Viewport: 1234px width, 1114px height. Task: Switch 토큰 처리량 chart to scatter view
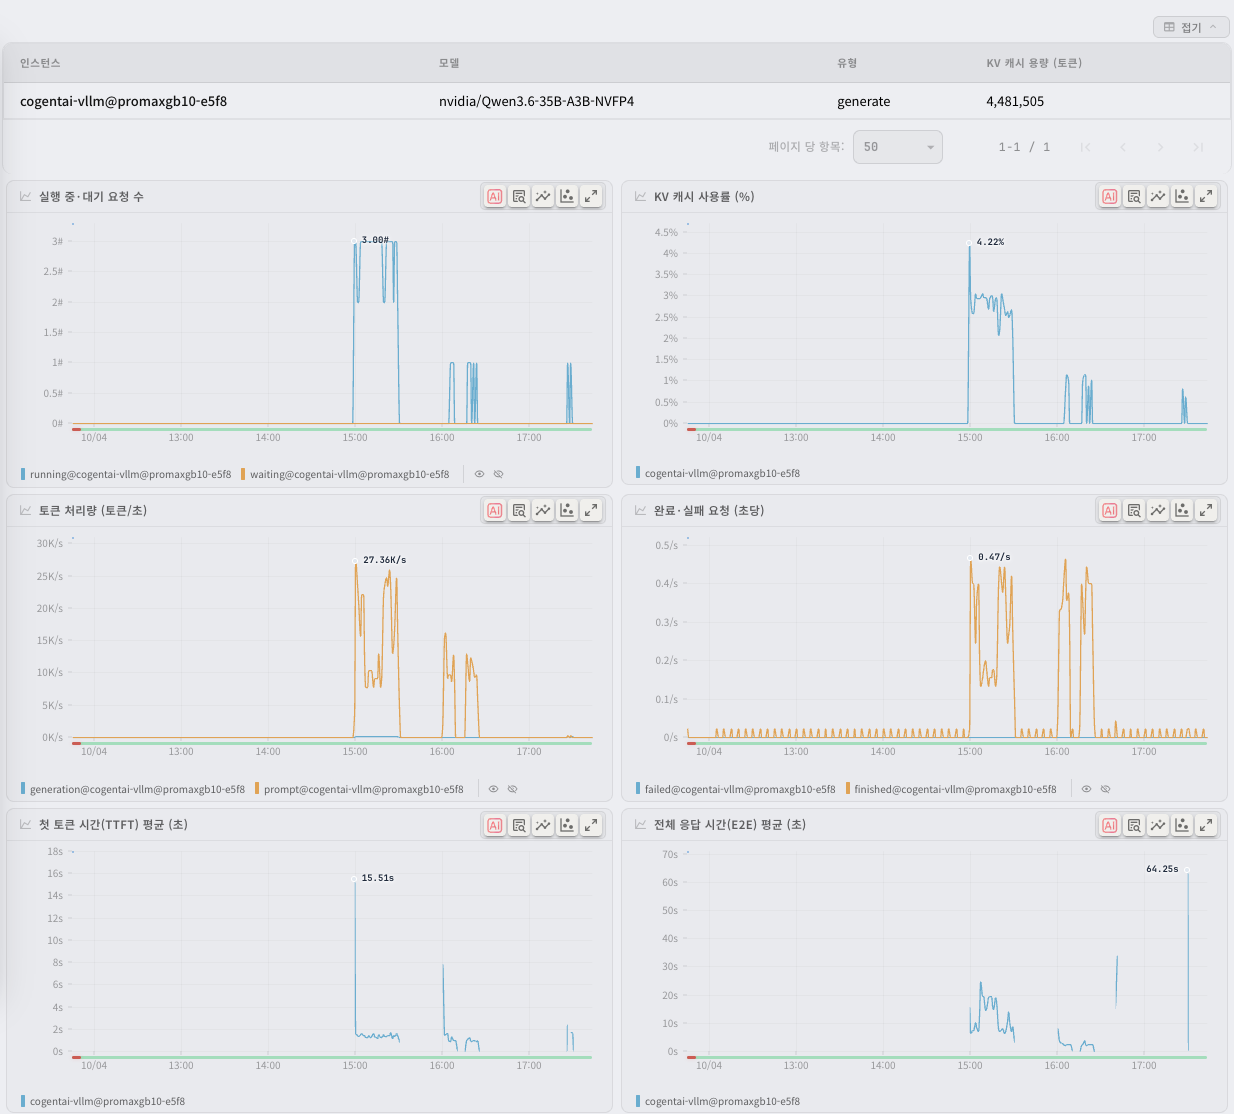(567, 510)
